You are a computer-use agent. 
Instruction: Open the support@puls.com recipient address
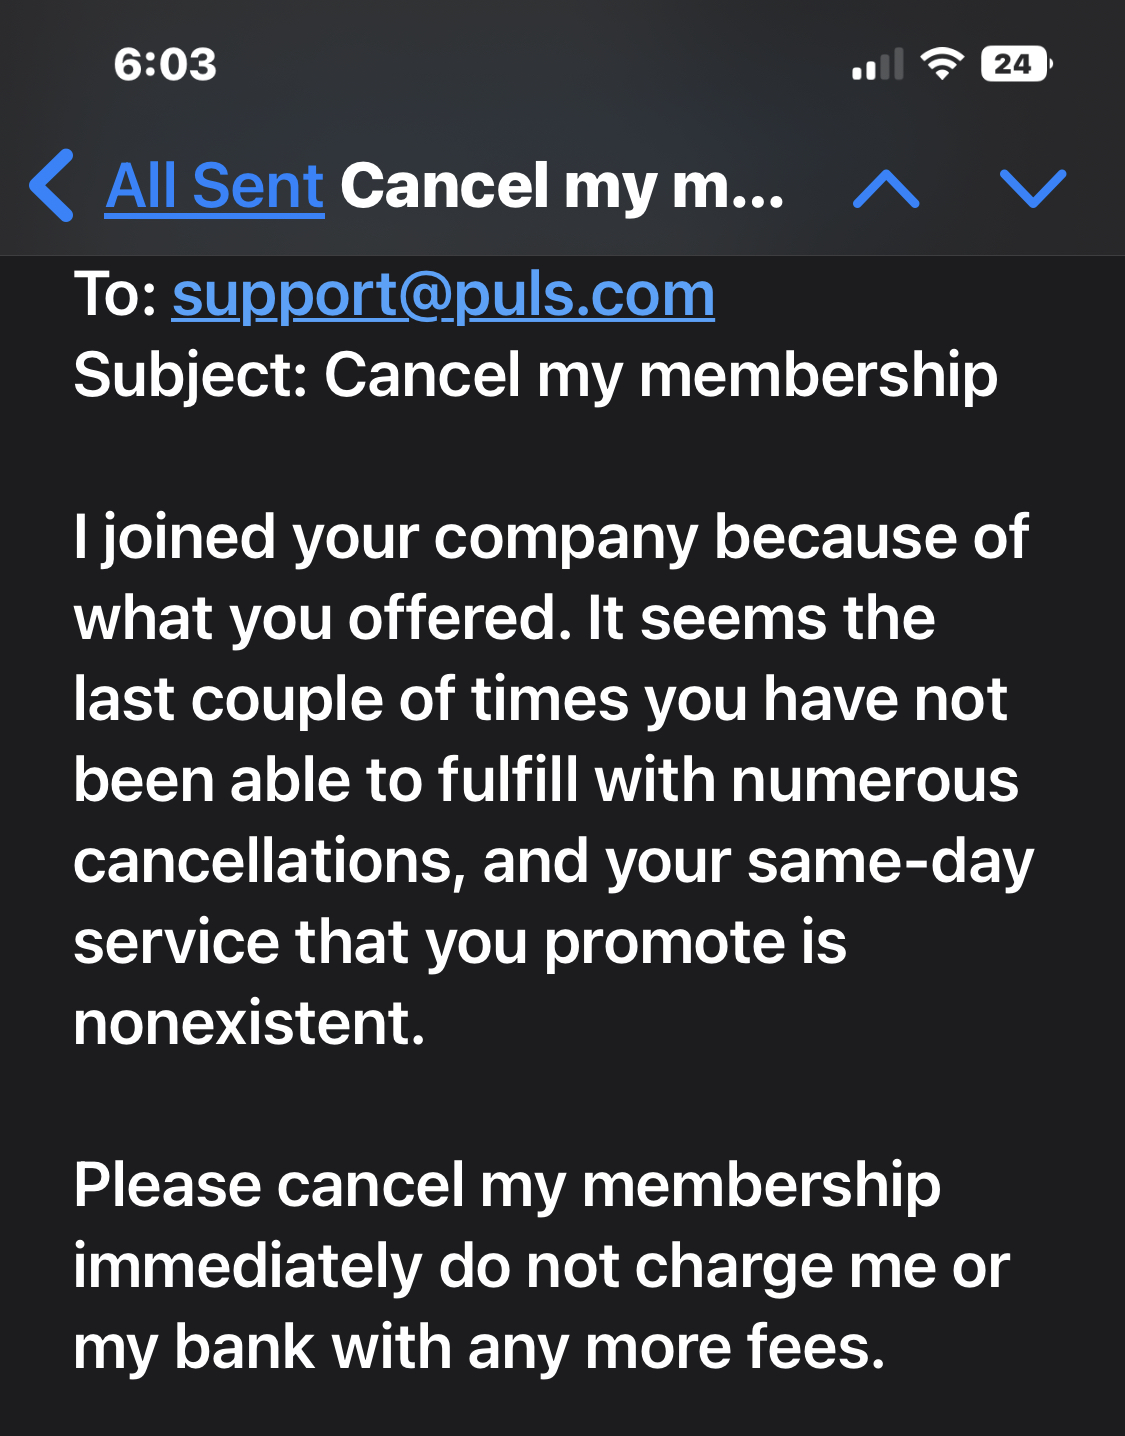pos(443,296)
